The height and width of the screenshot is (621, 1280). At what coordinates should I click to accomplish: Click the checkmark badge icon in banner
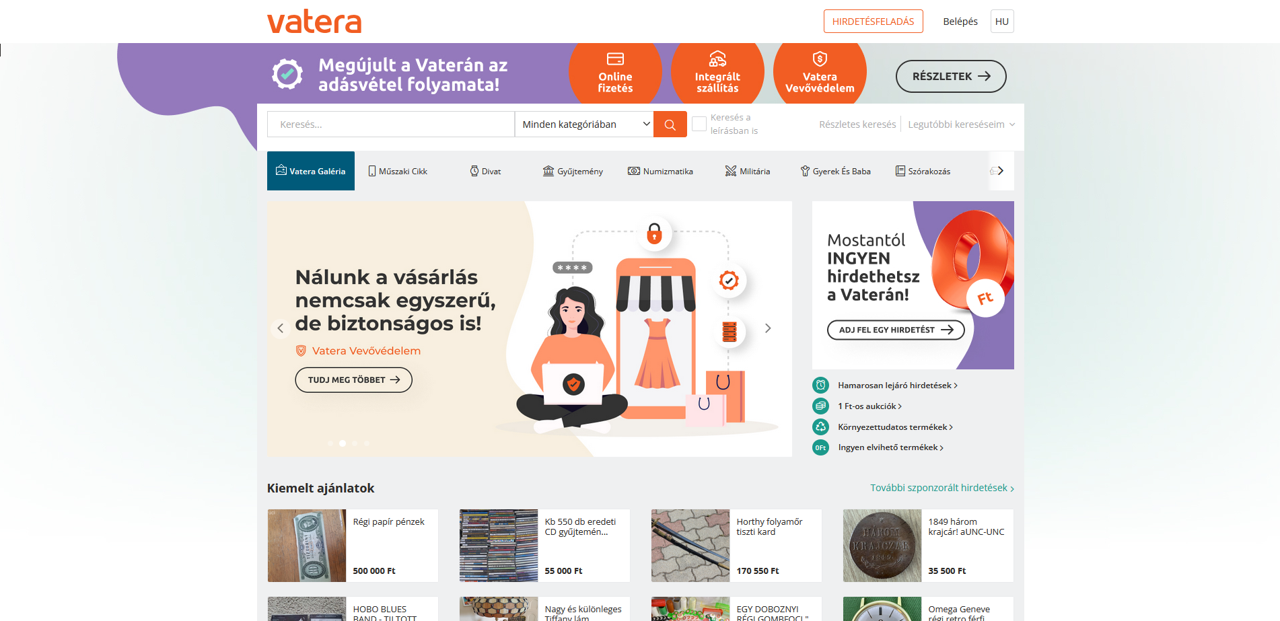[288, 73]
